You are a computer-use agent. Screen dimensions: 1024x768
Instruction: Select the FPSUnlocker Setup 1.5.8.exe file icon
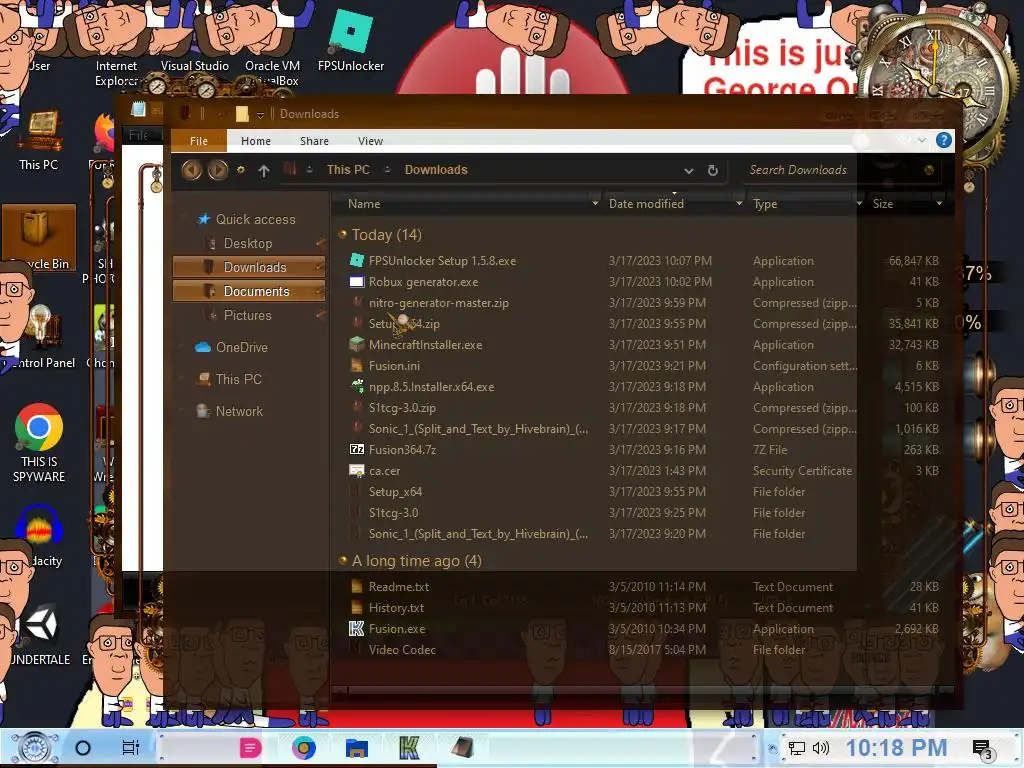click(x=357, y=261)
